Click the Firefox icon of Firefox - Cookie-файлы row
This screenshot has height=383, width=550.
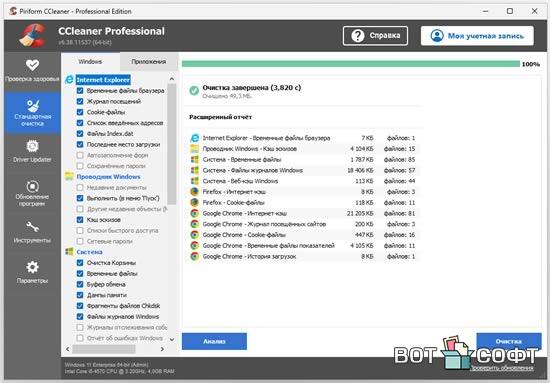(x=194, y=203)
